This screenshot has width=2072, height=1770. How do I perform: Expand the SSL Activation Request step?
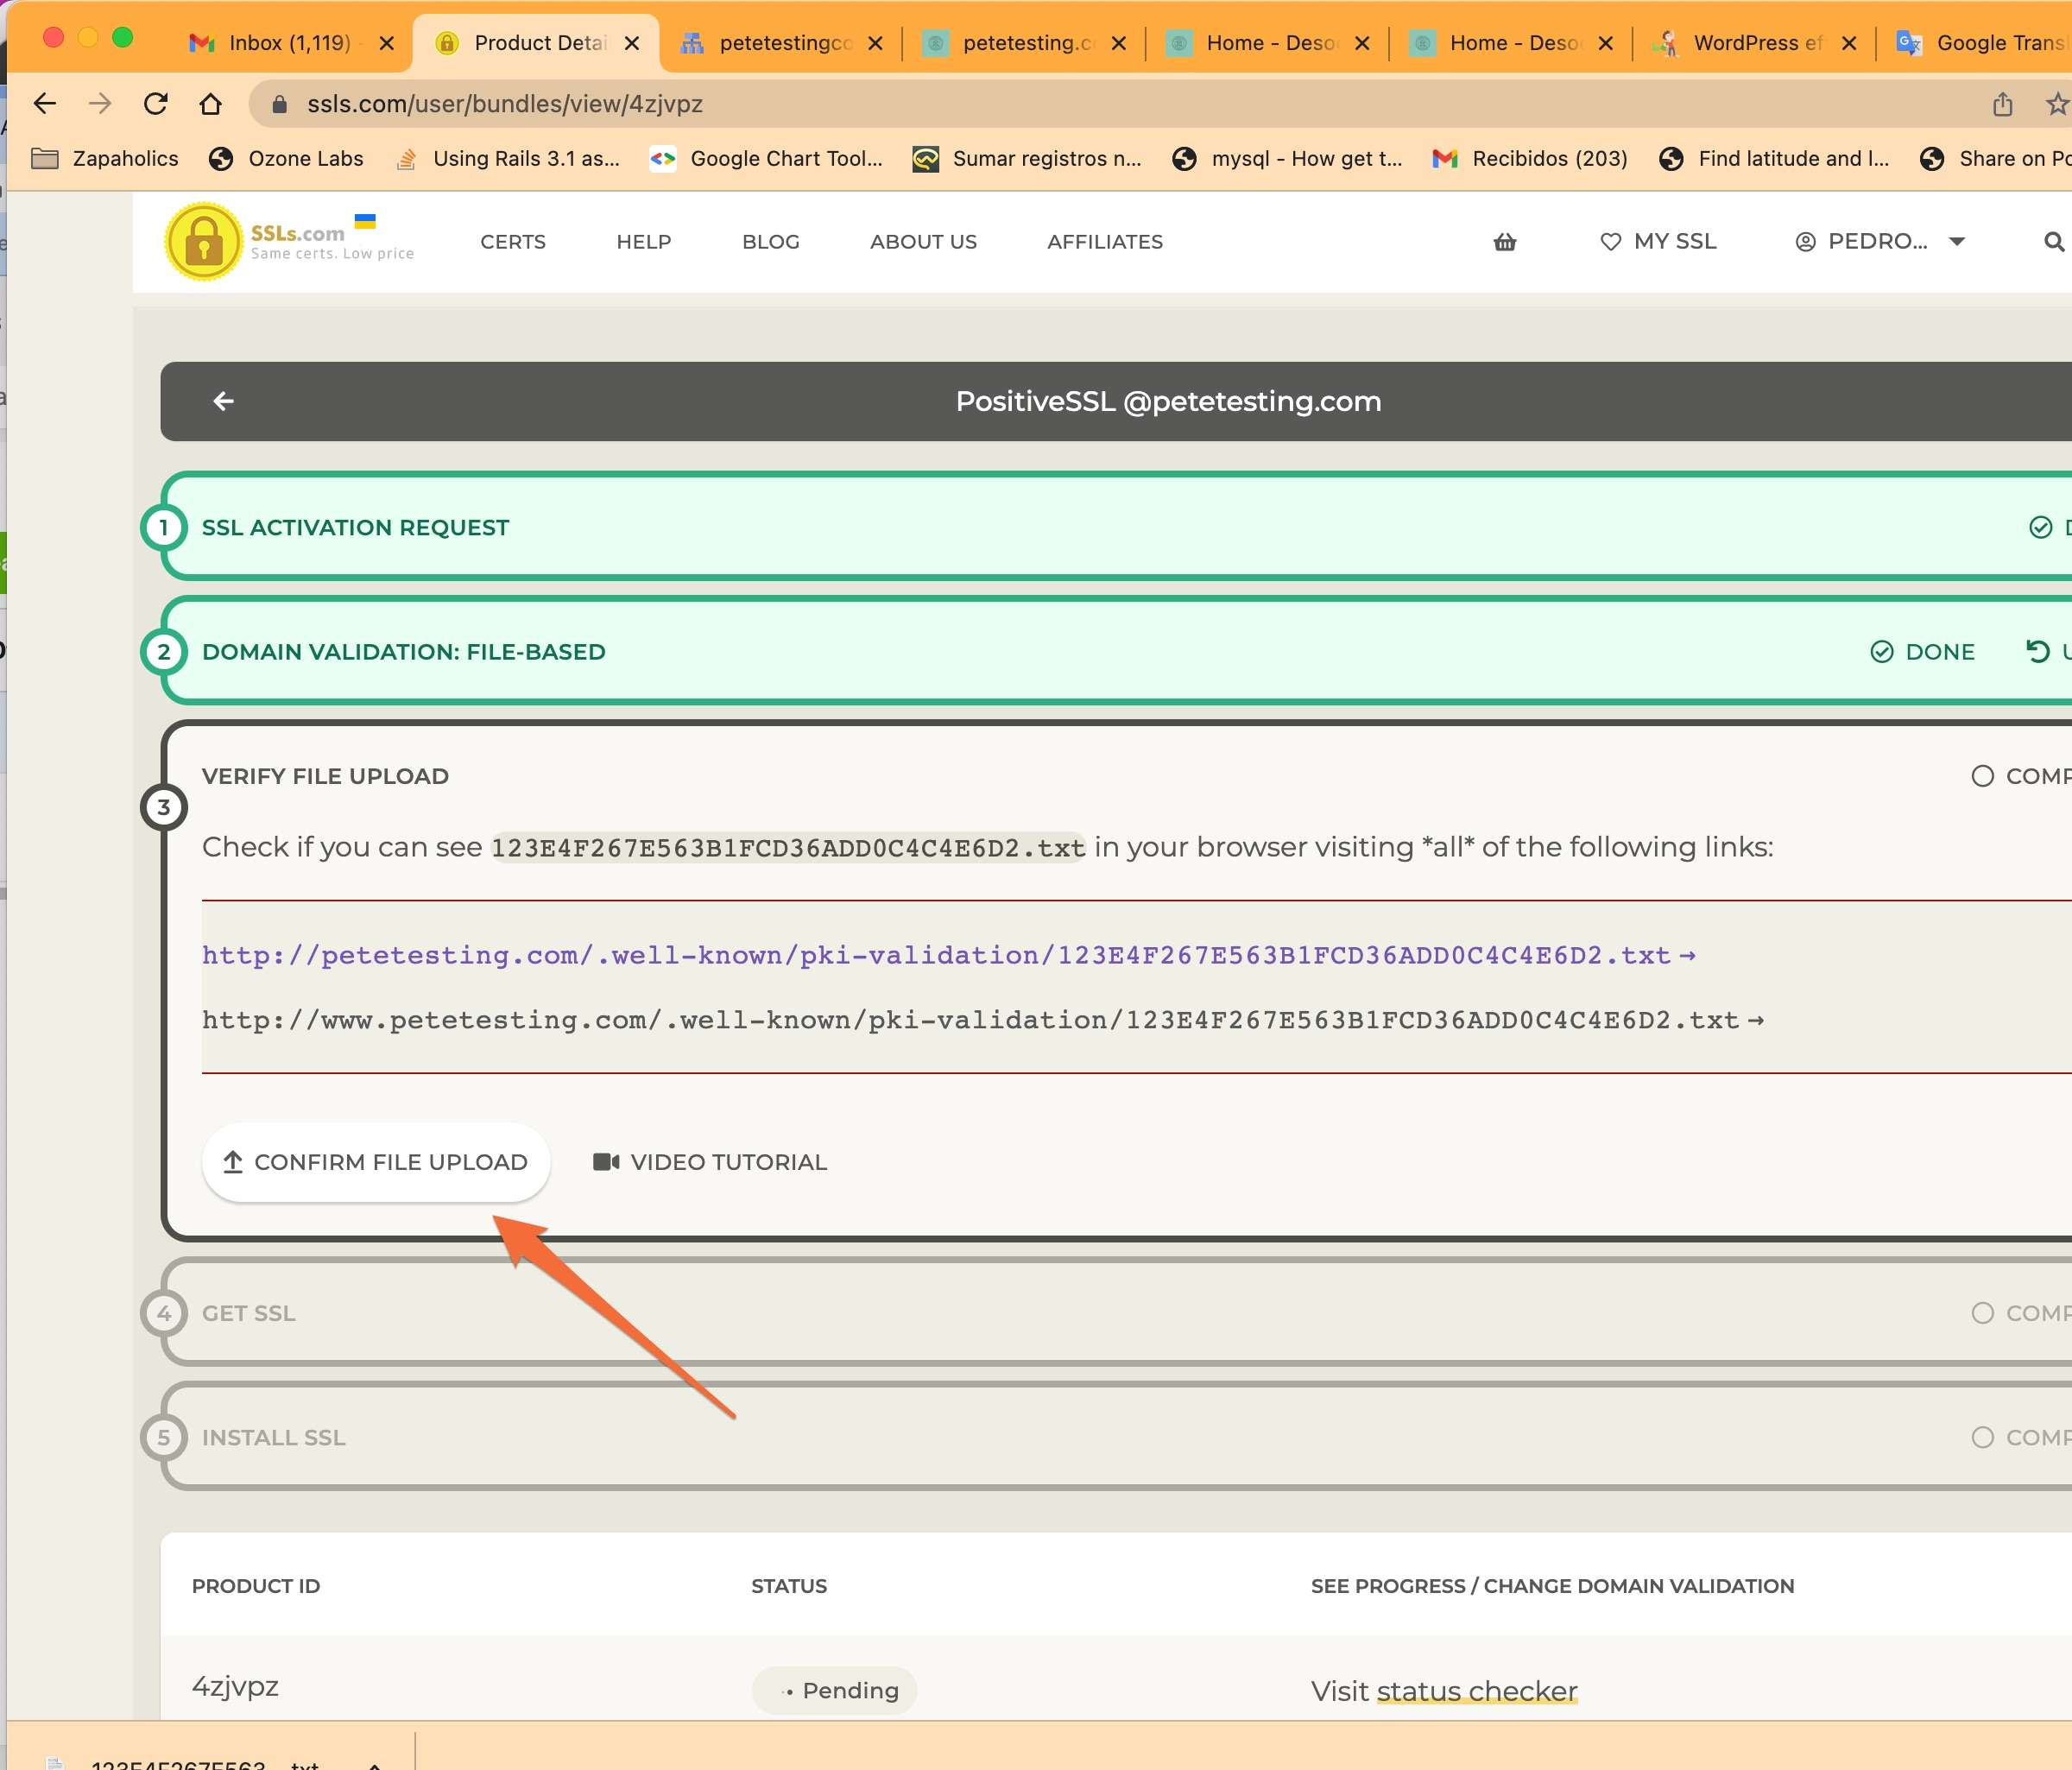pyautogui.click(x=355, y=527)
